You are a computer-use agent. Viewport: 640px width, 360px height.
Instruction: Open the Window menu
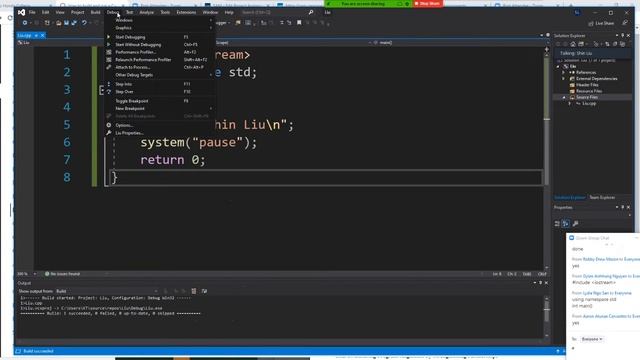click(210, 12)
